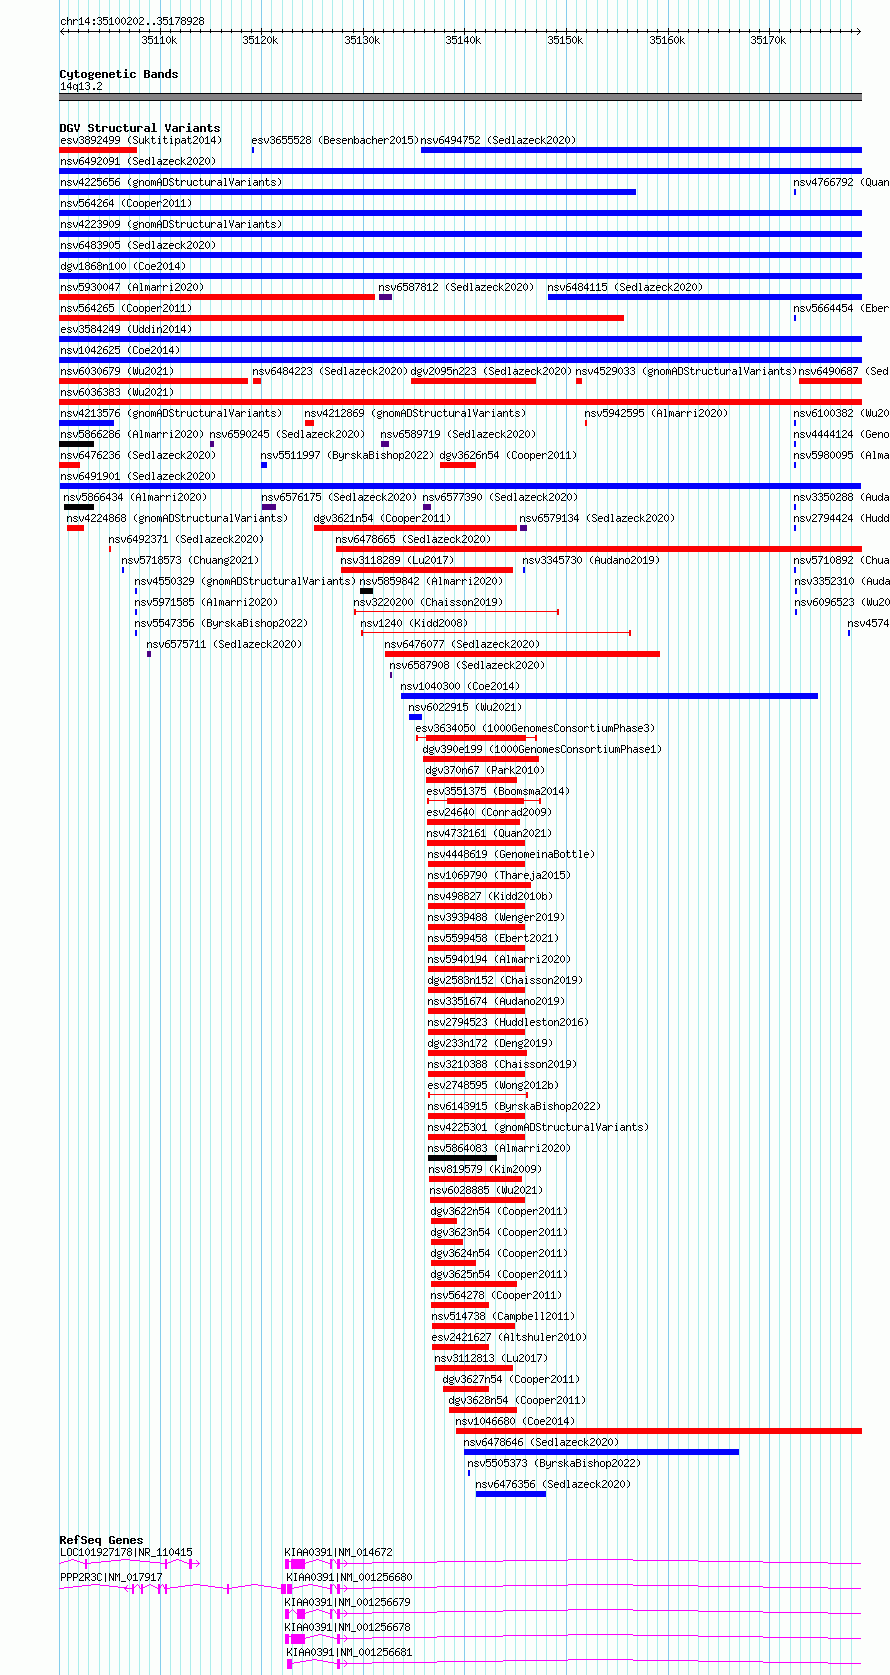Select dgv390e199 (1000GenomesConsortiumPhase1) label
Image resolution: width=890 pixels, height=1675 pixels.
point(542,749)
